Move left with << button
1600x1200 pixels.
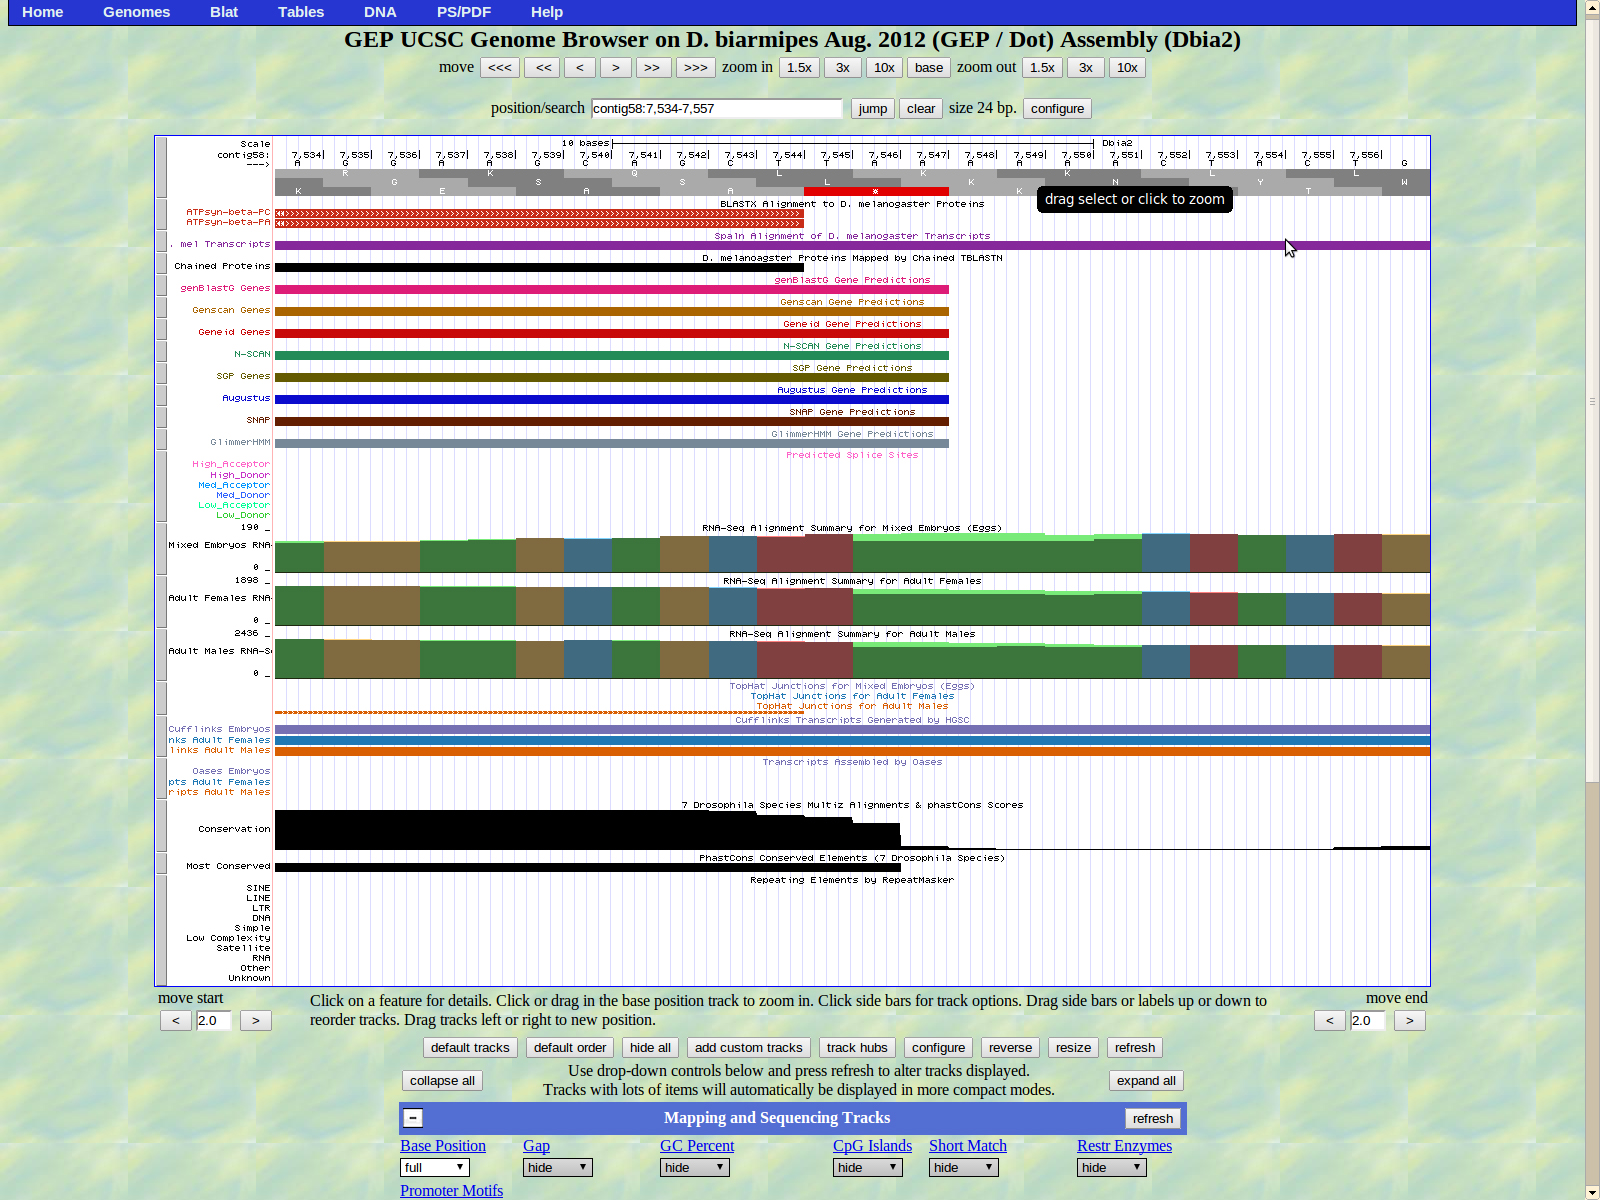pos(543,68)
